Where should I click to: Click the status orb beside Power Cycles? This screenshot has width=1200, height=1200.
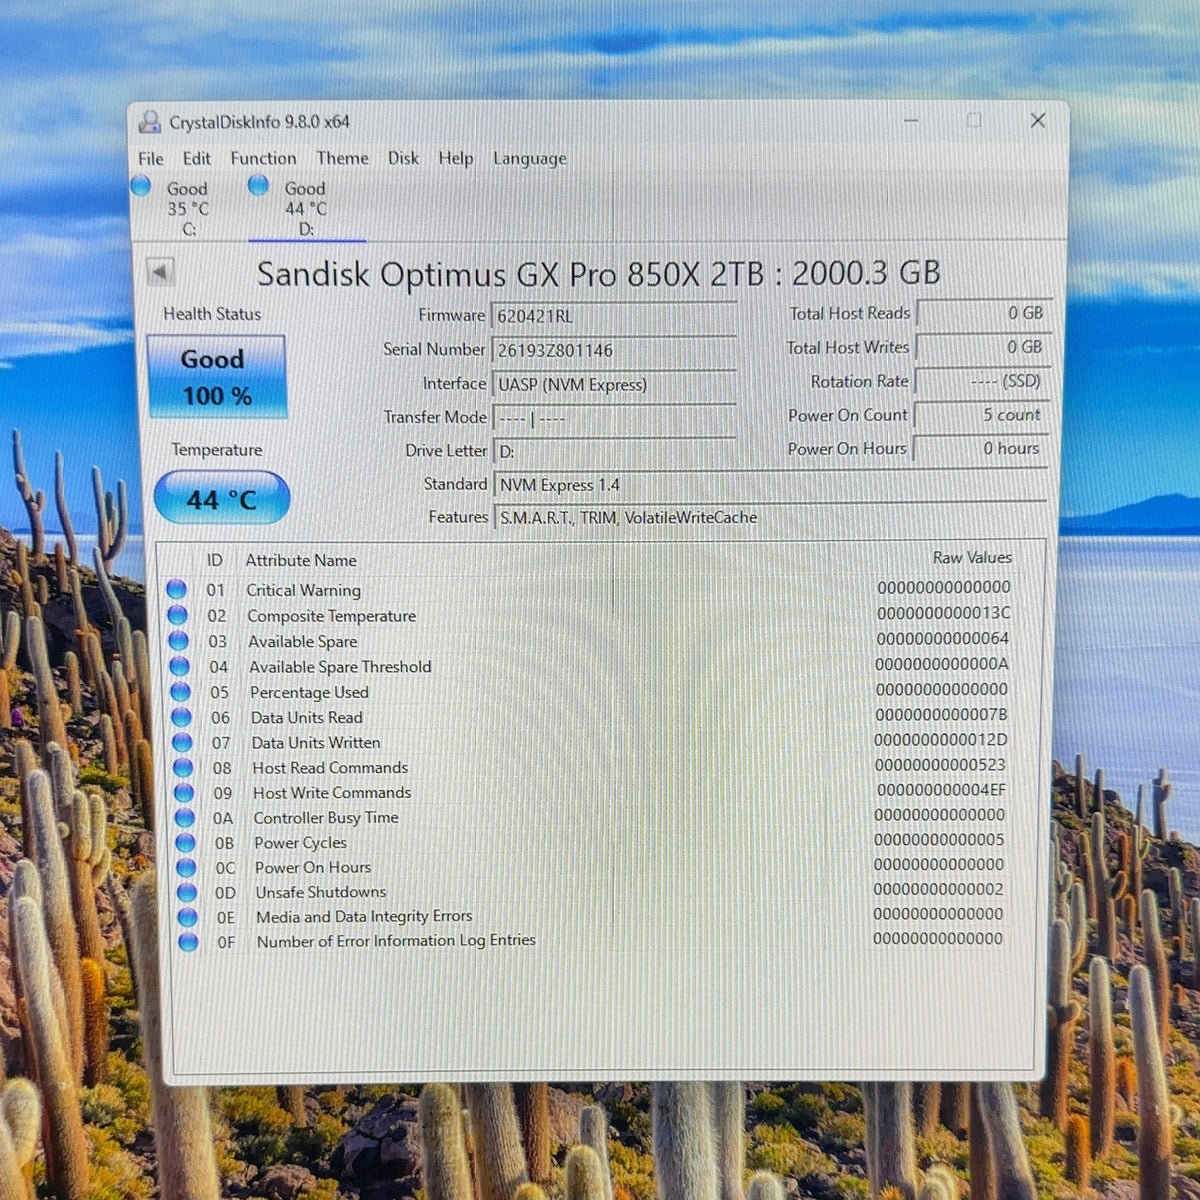click(185, 843)
